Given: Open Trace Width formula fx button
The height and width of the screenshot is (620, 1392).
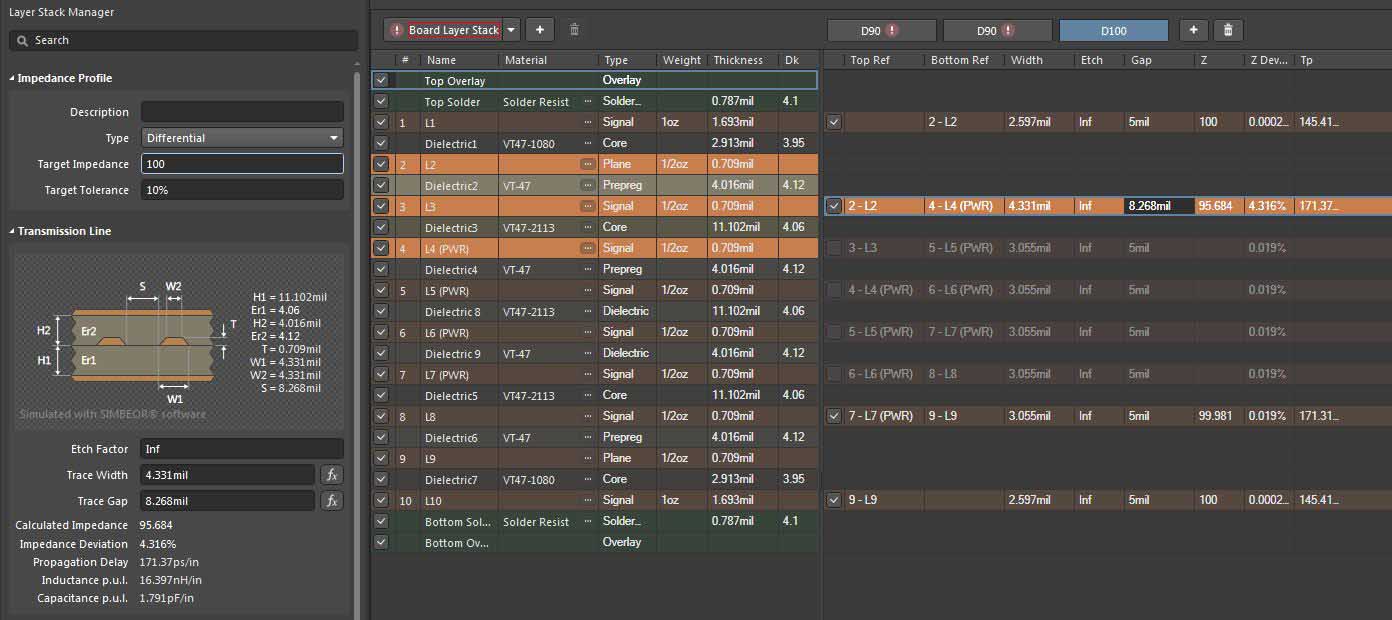Looking at the screenshot, I should pyautogui.click(x=332, y=475).
